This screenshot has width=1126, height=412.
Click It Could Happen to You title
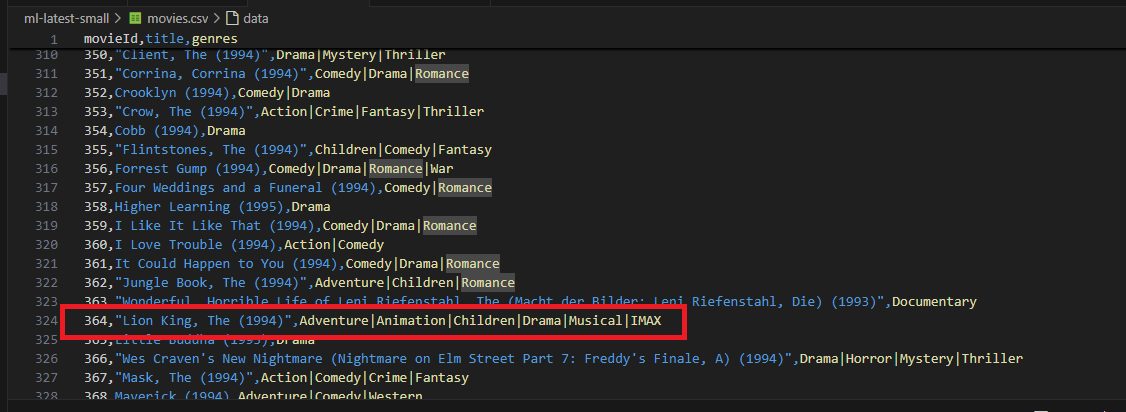pos(226,264)
